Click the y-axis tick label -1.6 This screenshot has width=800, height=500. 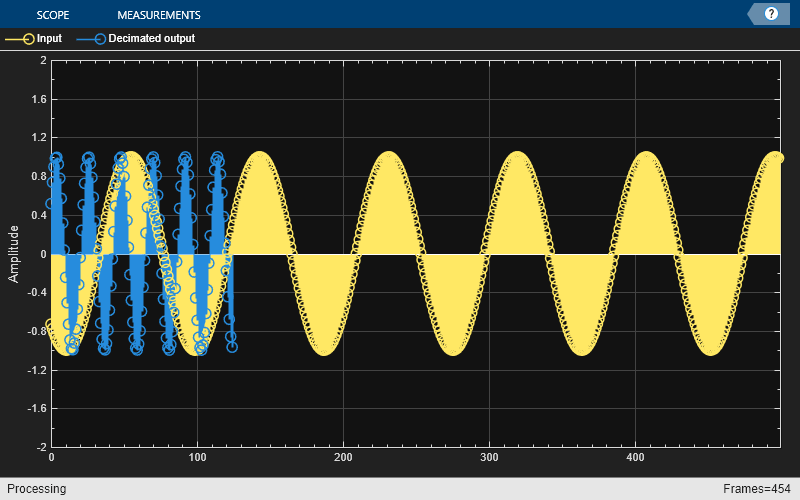pos(37,408)
